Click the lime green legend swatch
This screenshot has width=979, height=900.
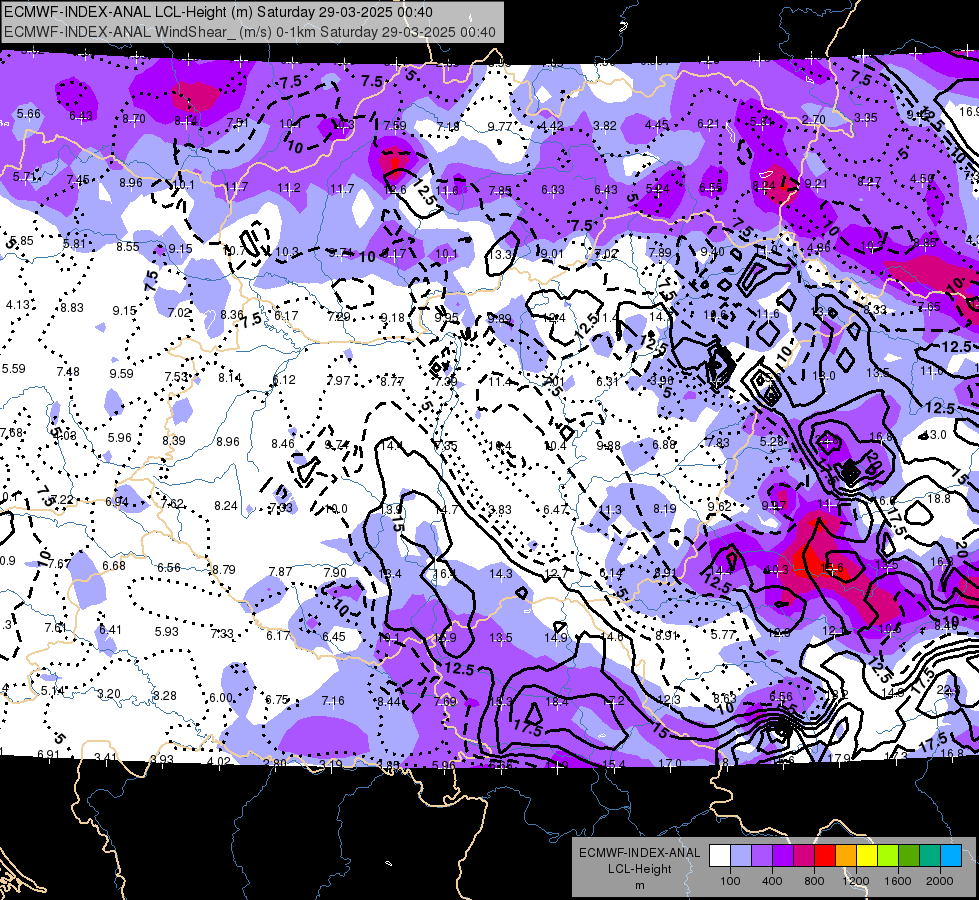(888, 856)
